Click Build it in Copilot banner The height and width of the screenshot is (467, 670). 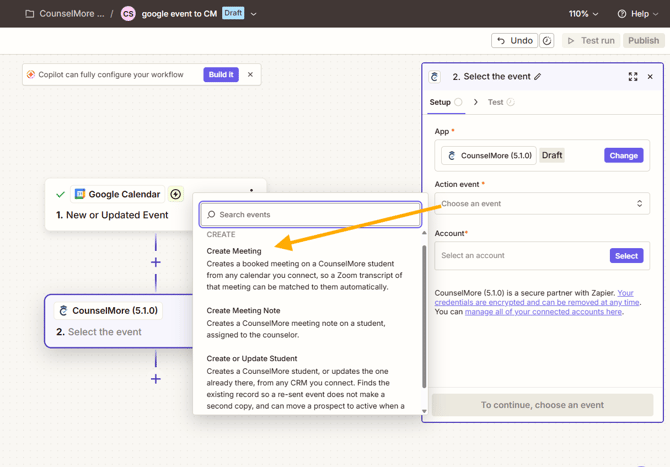click(x=221, y=74)
